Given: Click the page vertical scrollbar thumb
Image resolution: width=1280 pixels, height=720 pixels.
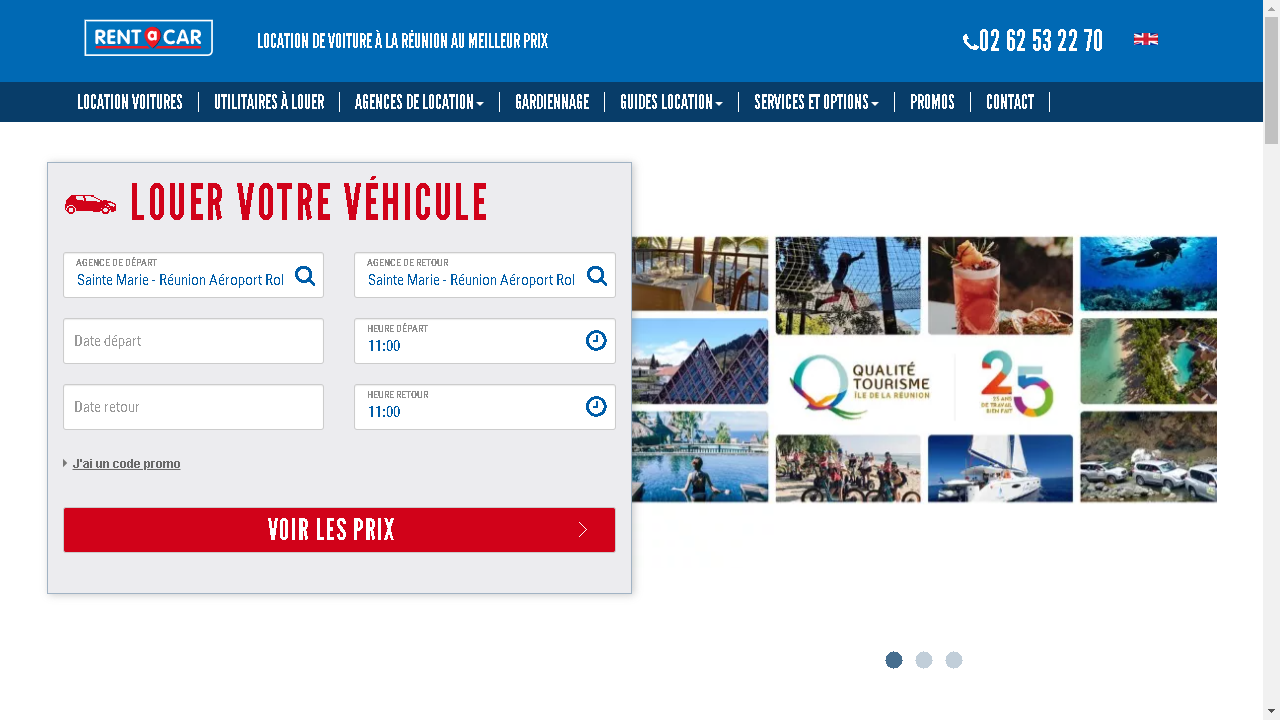Looking at the screenshot, I should pos(1271,80).
